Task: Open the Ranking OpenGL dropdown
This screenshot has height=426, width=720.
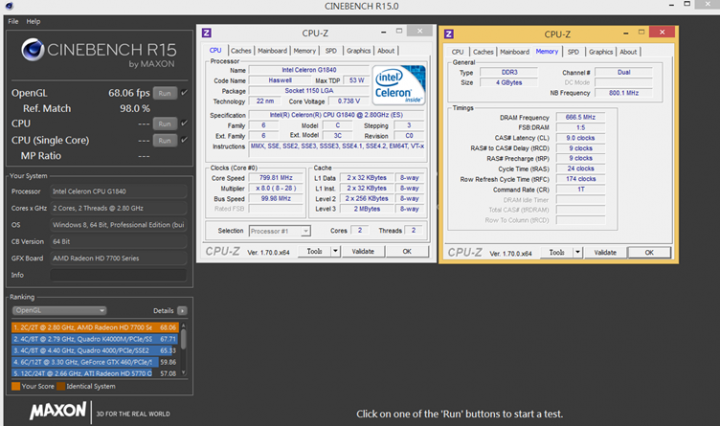Action: pyautogui.click(x=59, y=310)
